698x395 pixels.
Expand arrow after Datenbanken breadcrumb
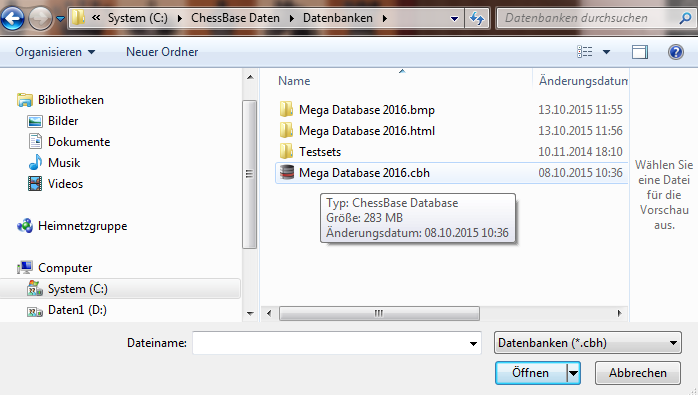pyautogui.click(x=385, y=18)
